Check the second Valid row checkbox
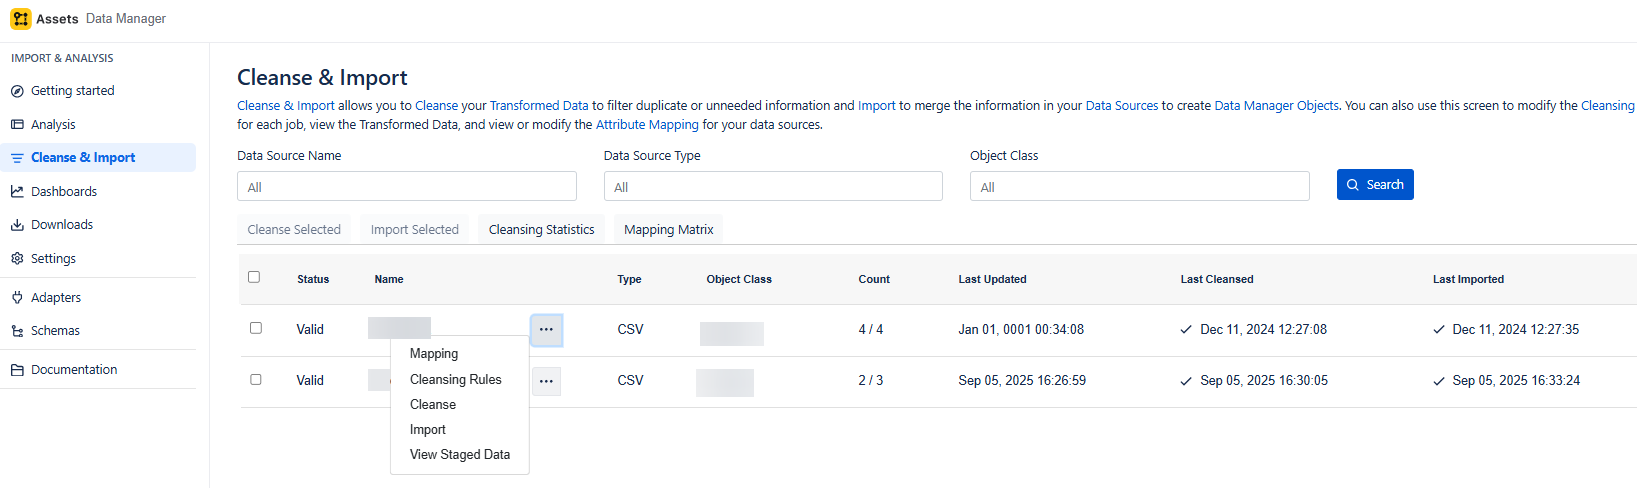1637x488 pixels. [256, 380]
